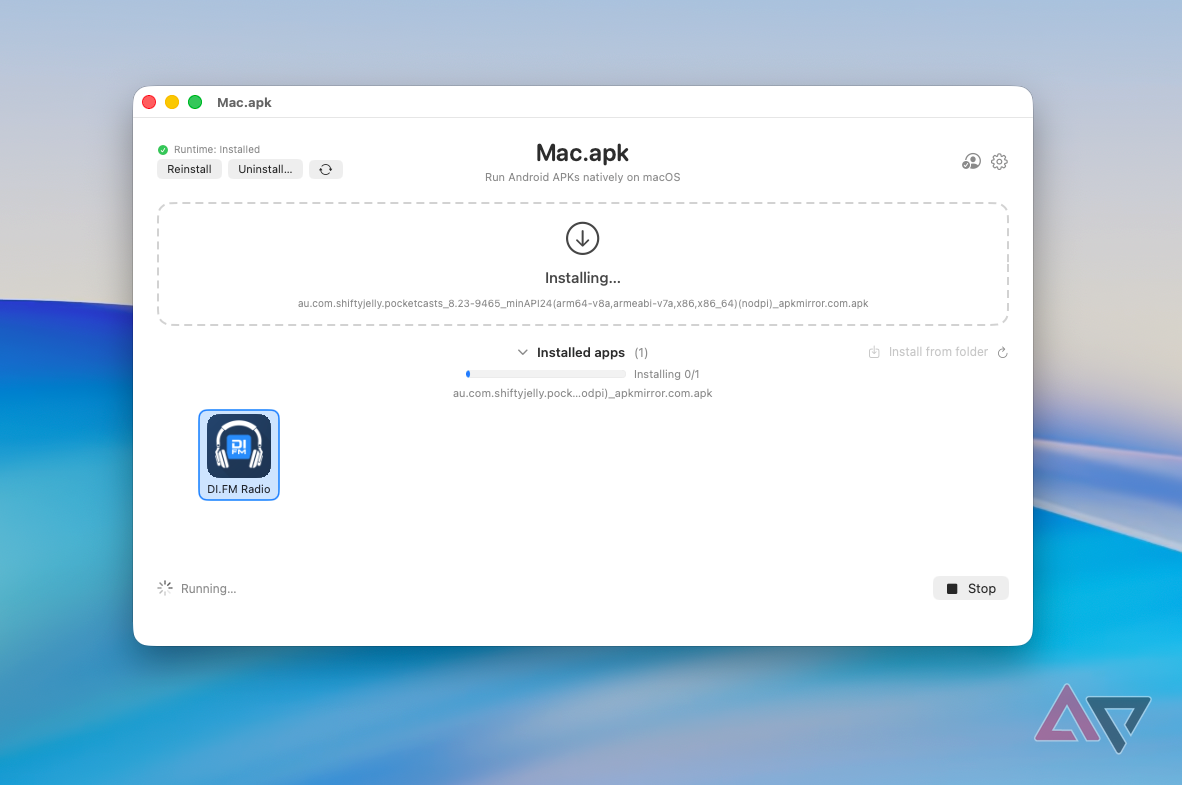The width and height of the screenshot is (1182, 785).
Task: Click the Installing... label in the drop zone
Action: (583, 278)
